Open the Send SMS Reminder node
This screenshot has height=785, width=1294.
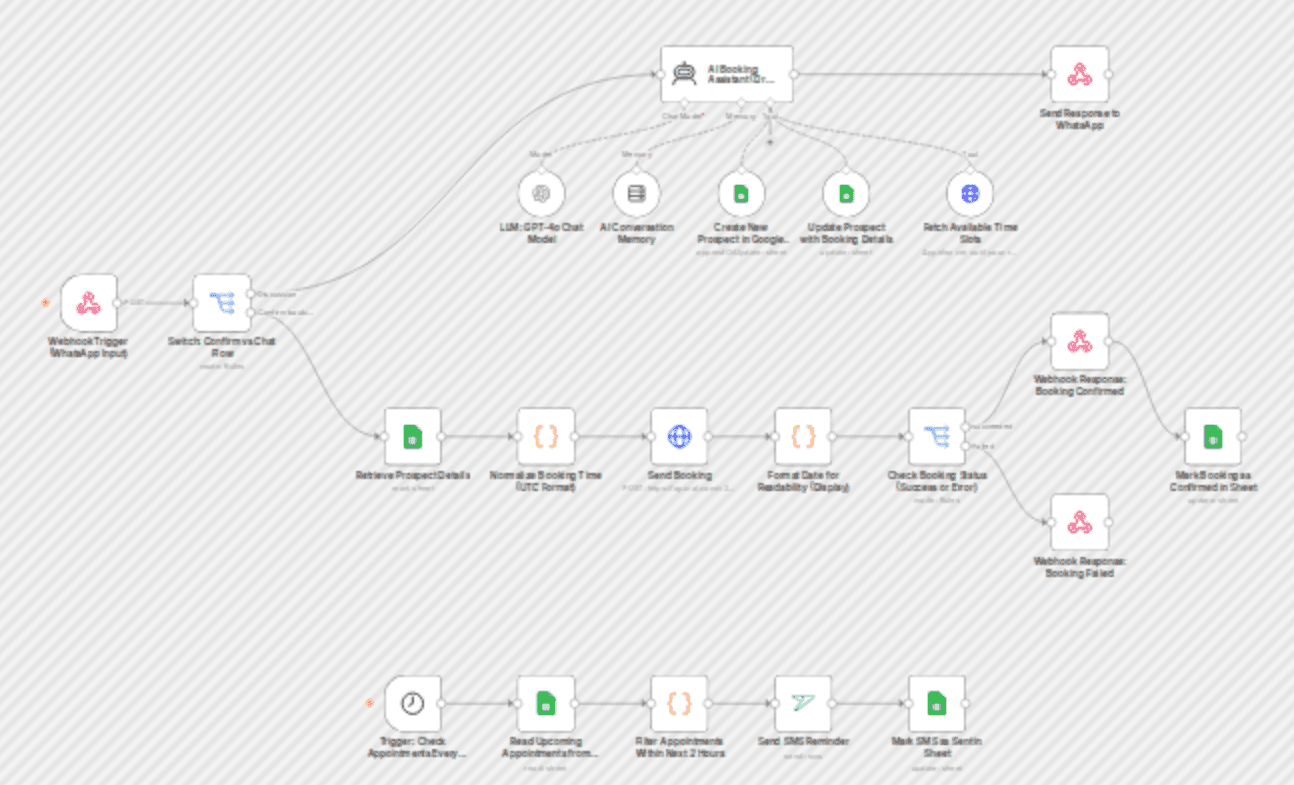[x=803, y=704]
